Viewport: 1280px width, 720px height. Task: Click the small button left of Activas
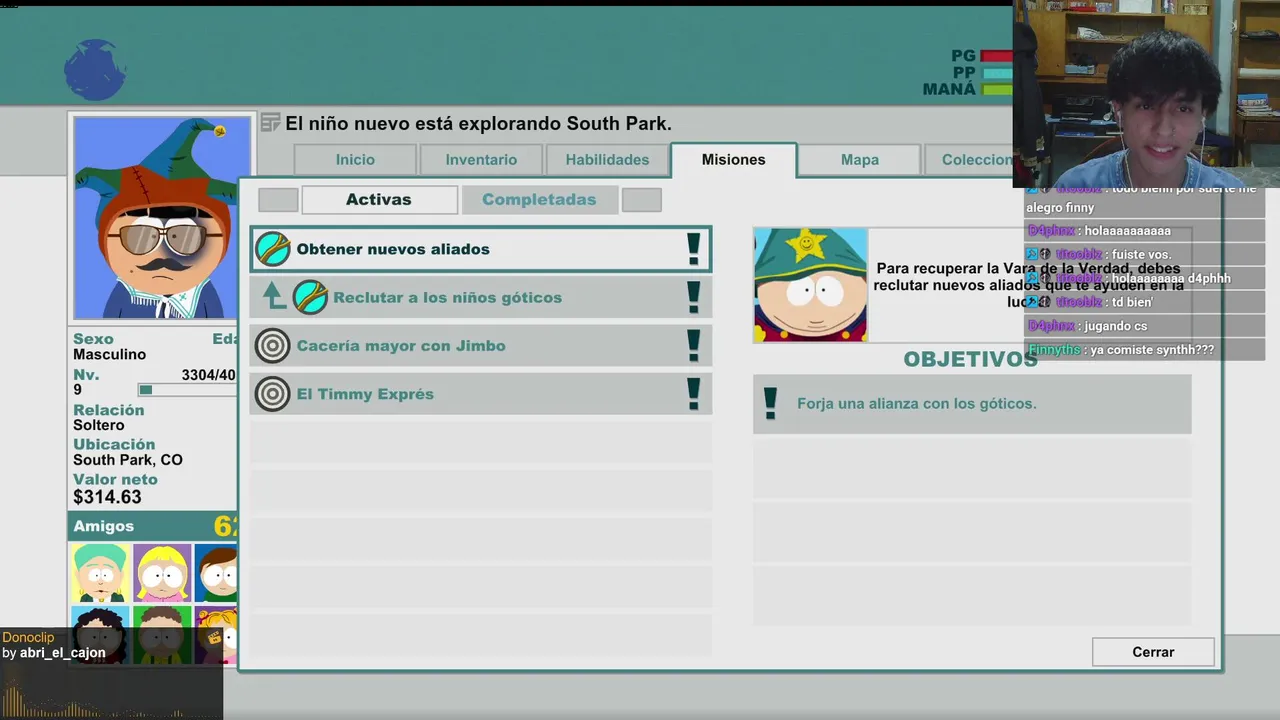pos(278,200)
